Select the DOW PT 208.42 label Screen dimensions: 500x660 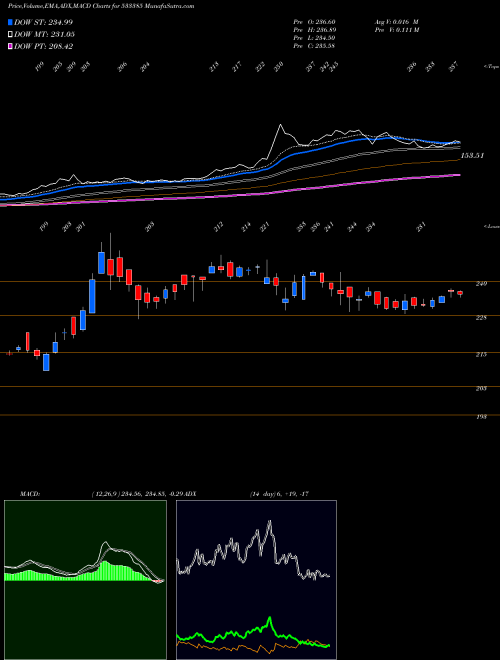(44, 46)
